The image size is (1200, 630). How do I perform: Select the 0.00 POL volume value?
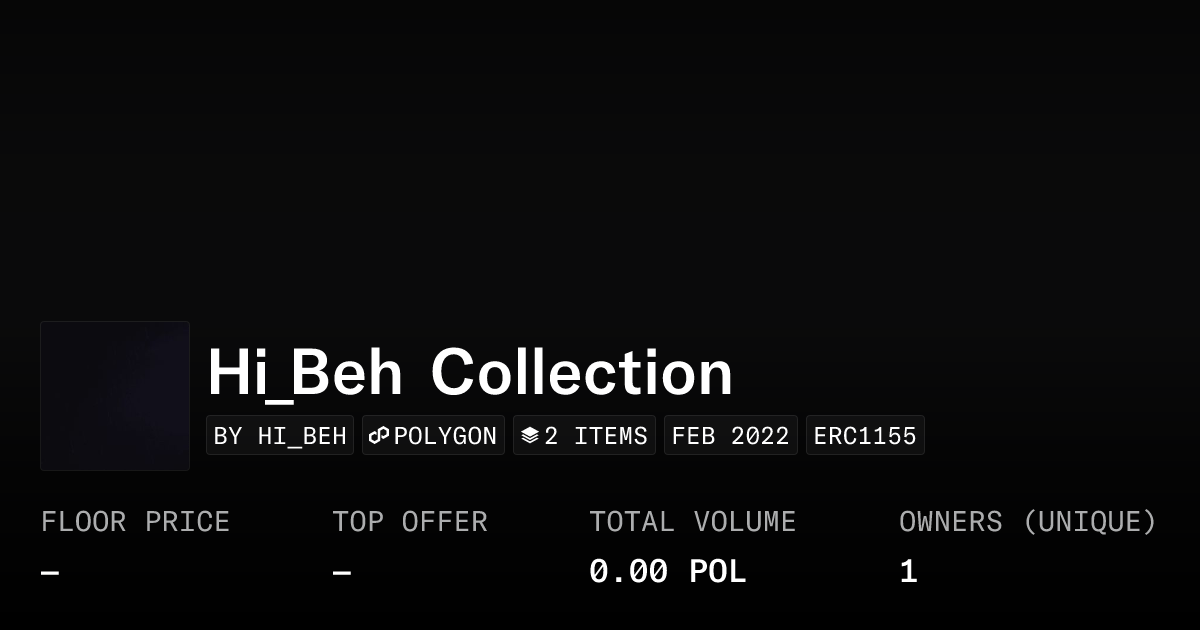point(667,572)
